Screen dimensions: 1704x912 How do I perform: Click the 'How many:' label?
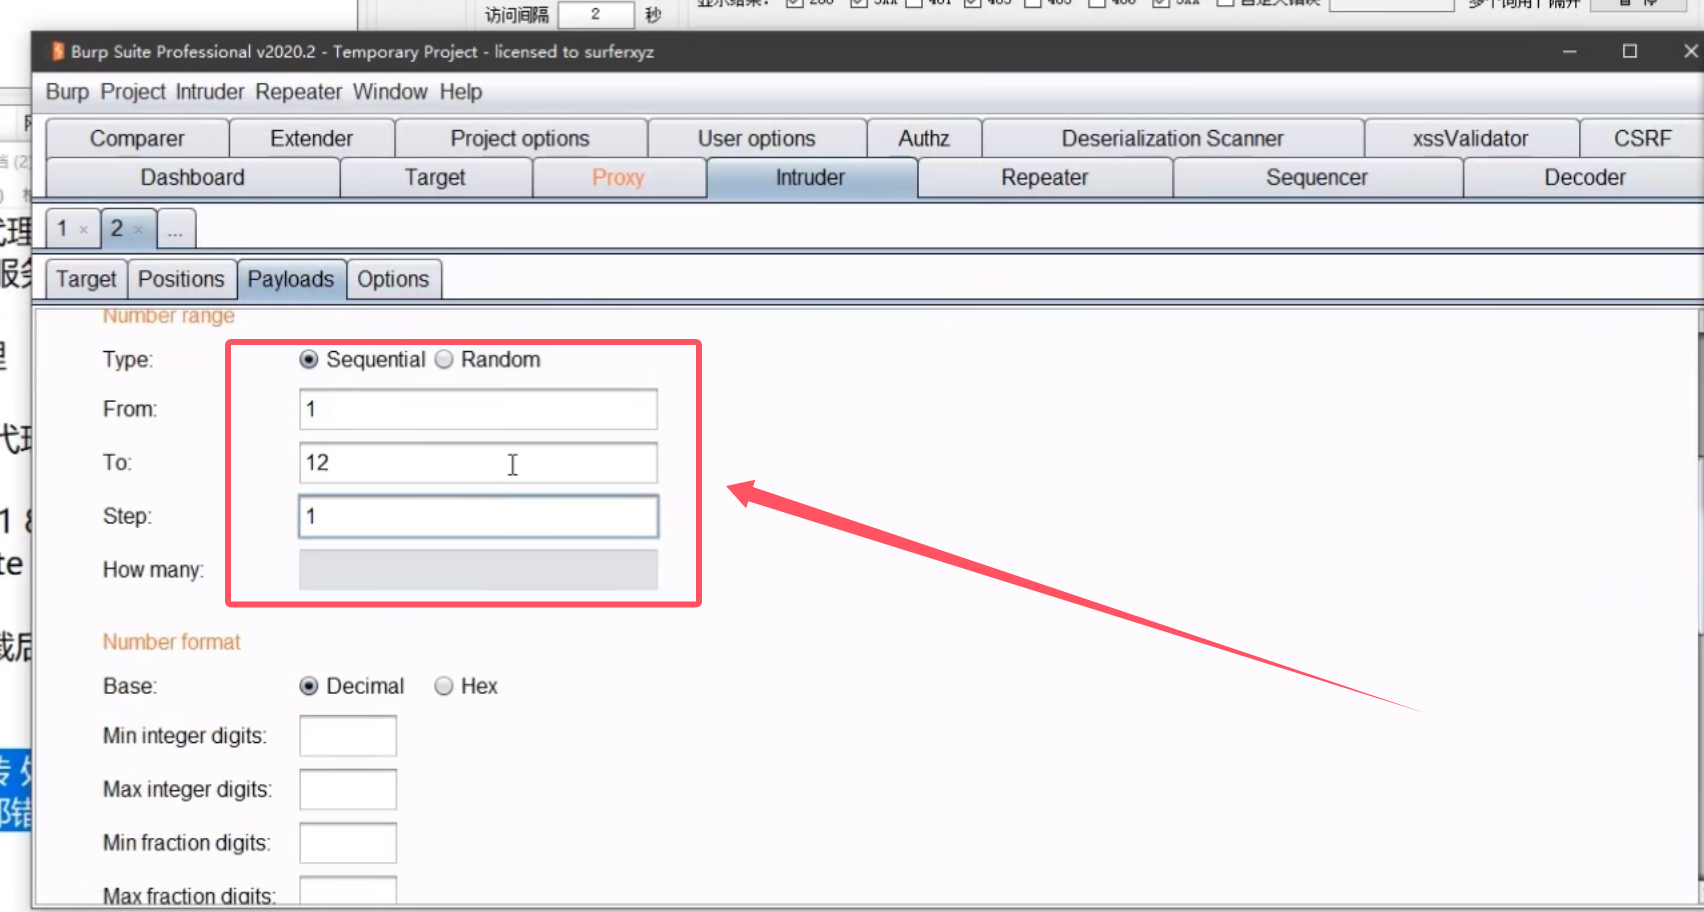(153, 570)
